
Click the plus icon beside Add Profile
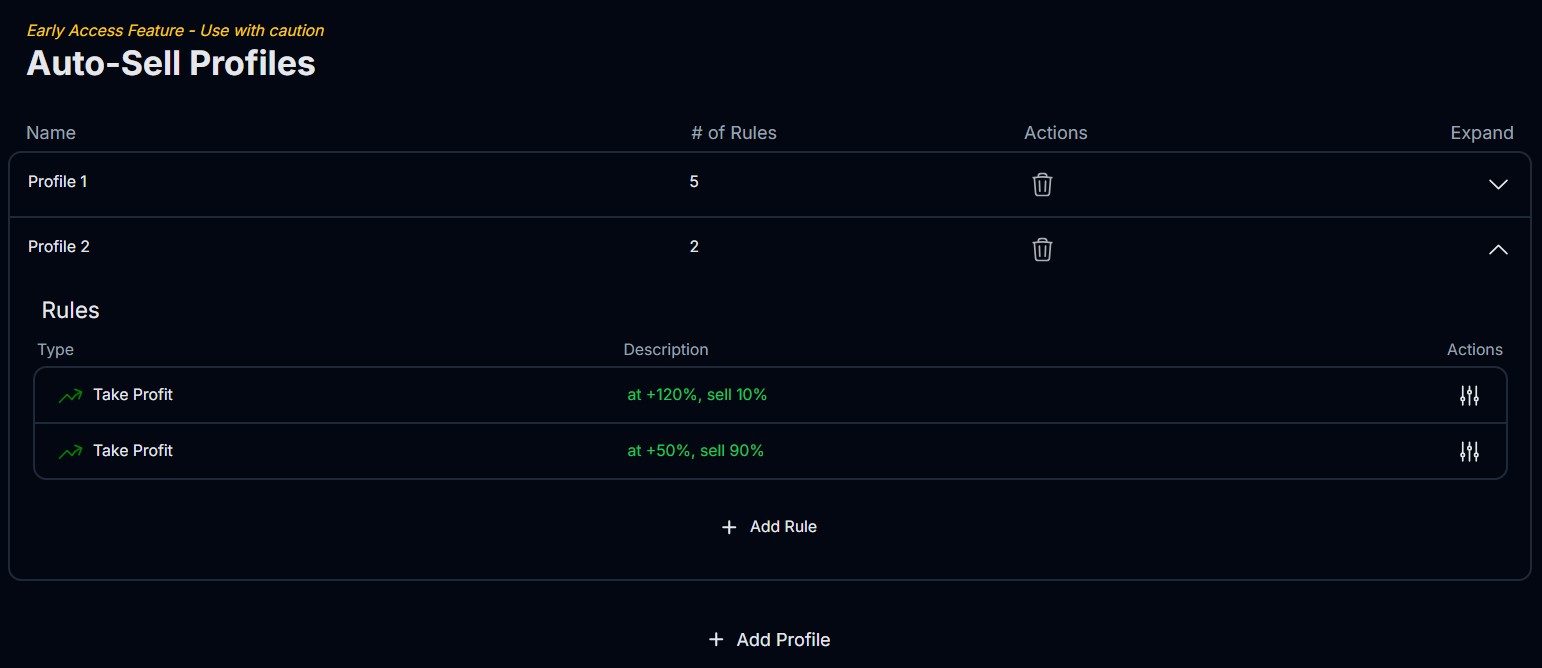[715, 640]
